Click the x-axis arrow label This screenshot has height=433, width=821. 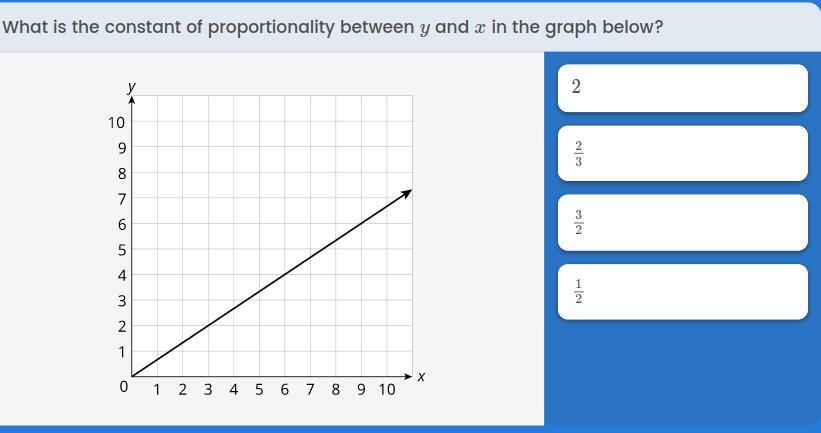(x=421, y=376)
